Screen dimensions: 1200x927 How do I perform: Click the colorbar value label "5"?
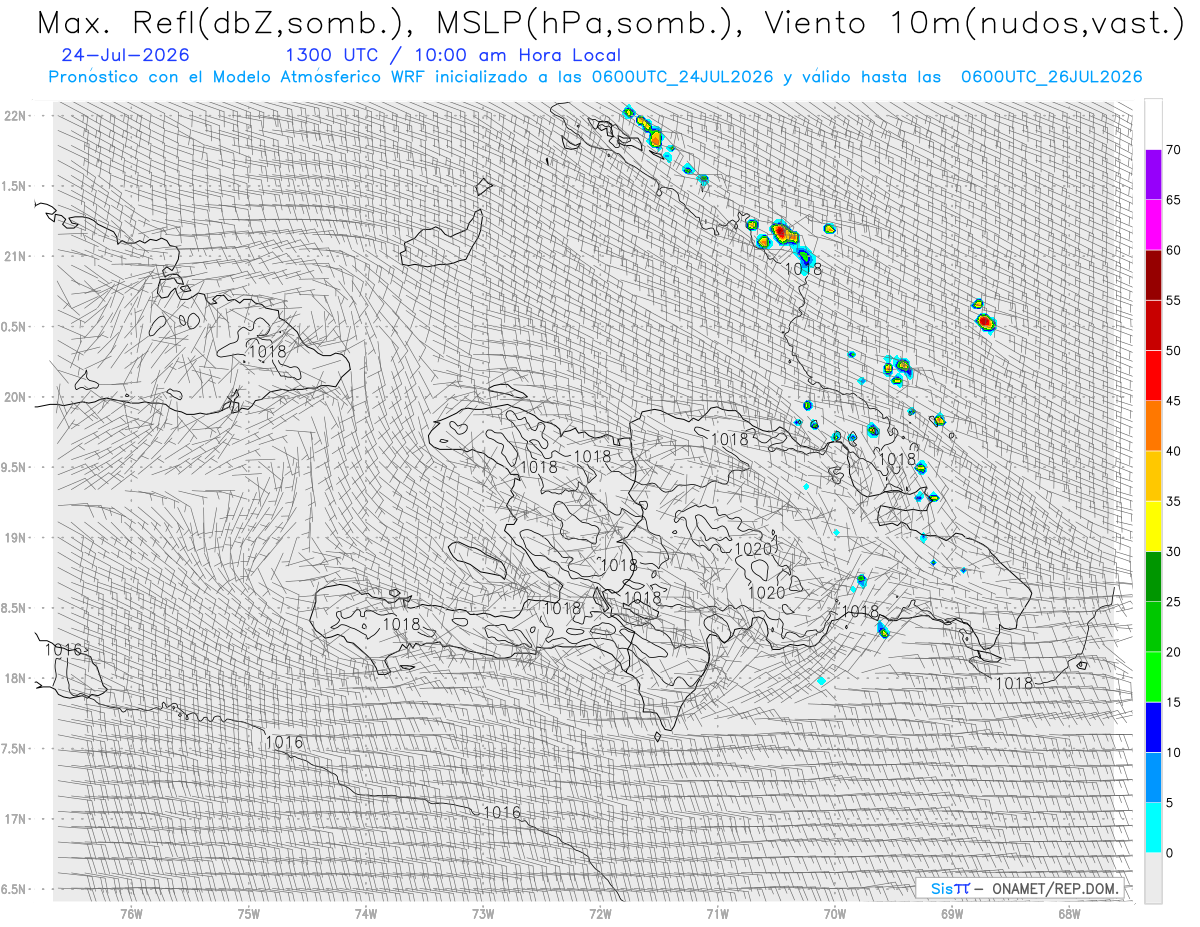(x=1170, y=802)
